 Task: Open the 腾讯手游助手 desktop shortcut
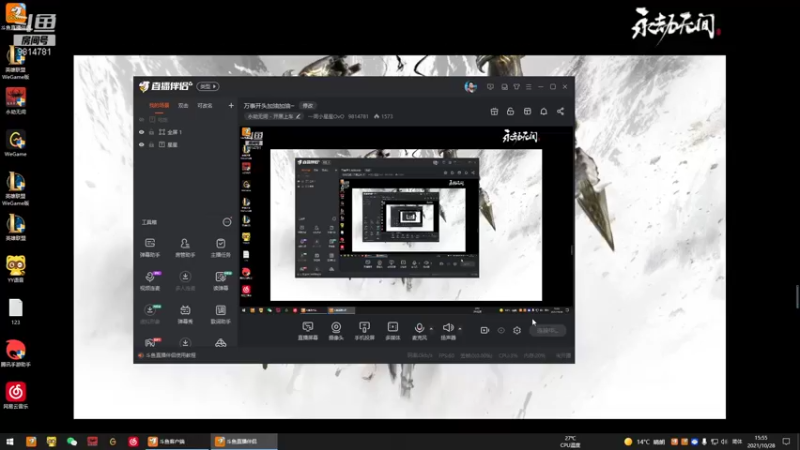coord(16,353)
